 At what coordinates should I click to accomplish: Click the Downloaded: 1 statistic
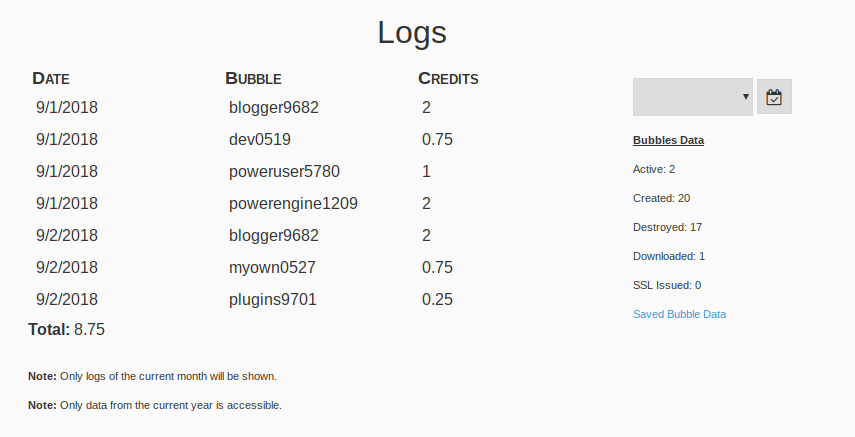pos(669,256)
